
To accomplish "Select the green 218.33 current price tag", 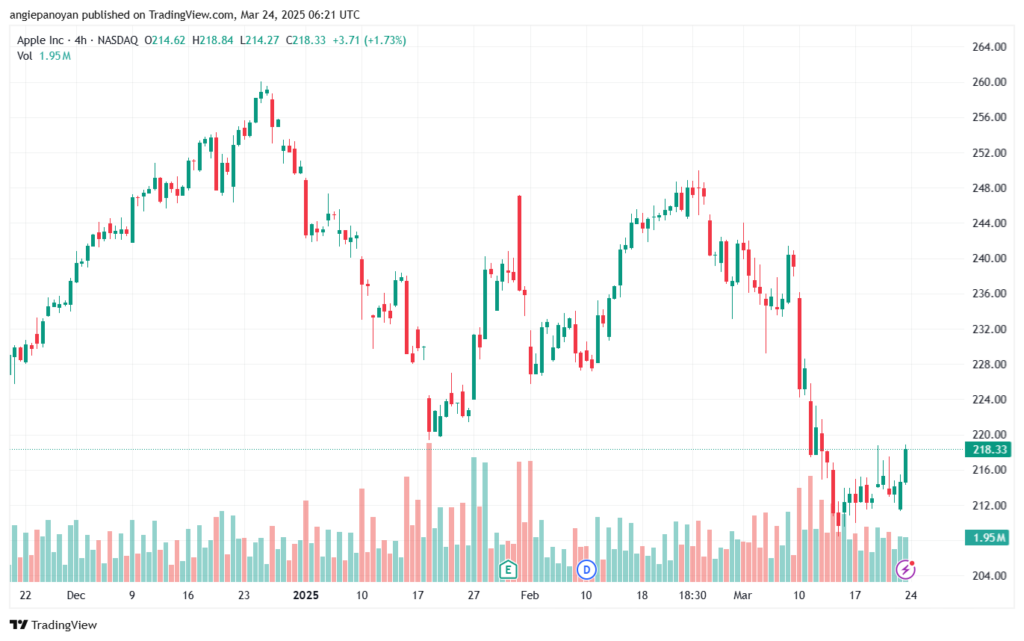I will [988, 450].
